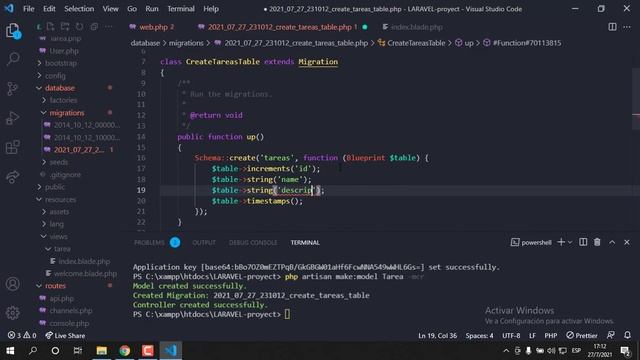Change LF end of line sequence
This screenshot has height=360, width=640.
click(x=532, y=336)
